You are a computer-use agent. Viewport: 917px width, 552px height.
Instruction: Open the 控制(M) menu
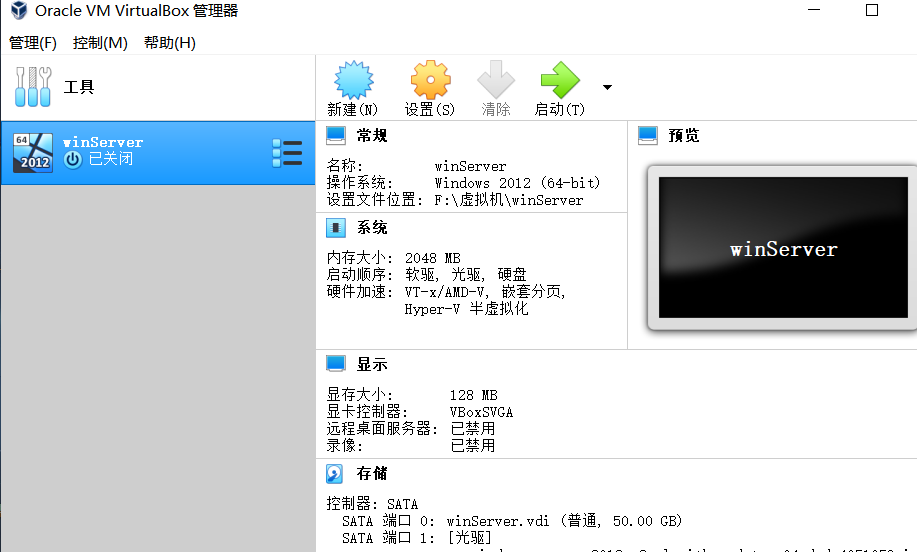100,43
